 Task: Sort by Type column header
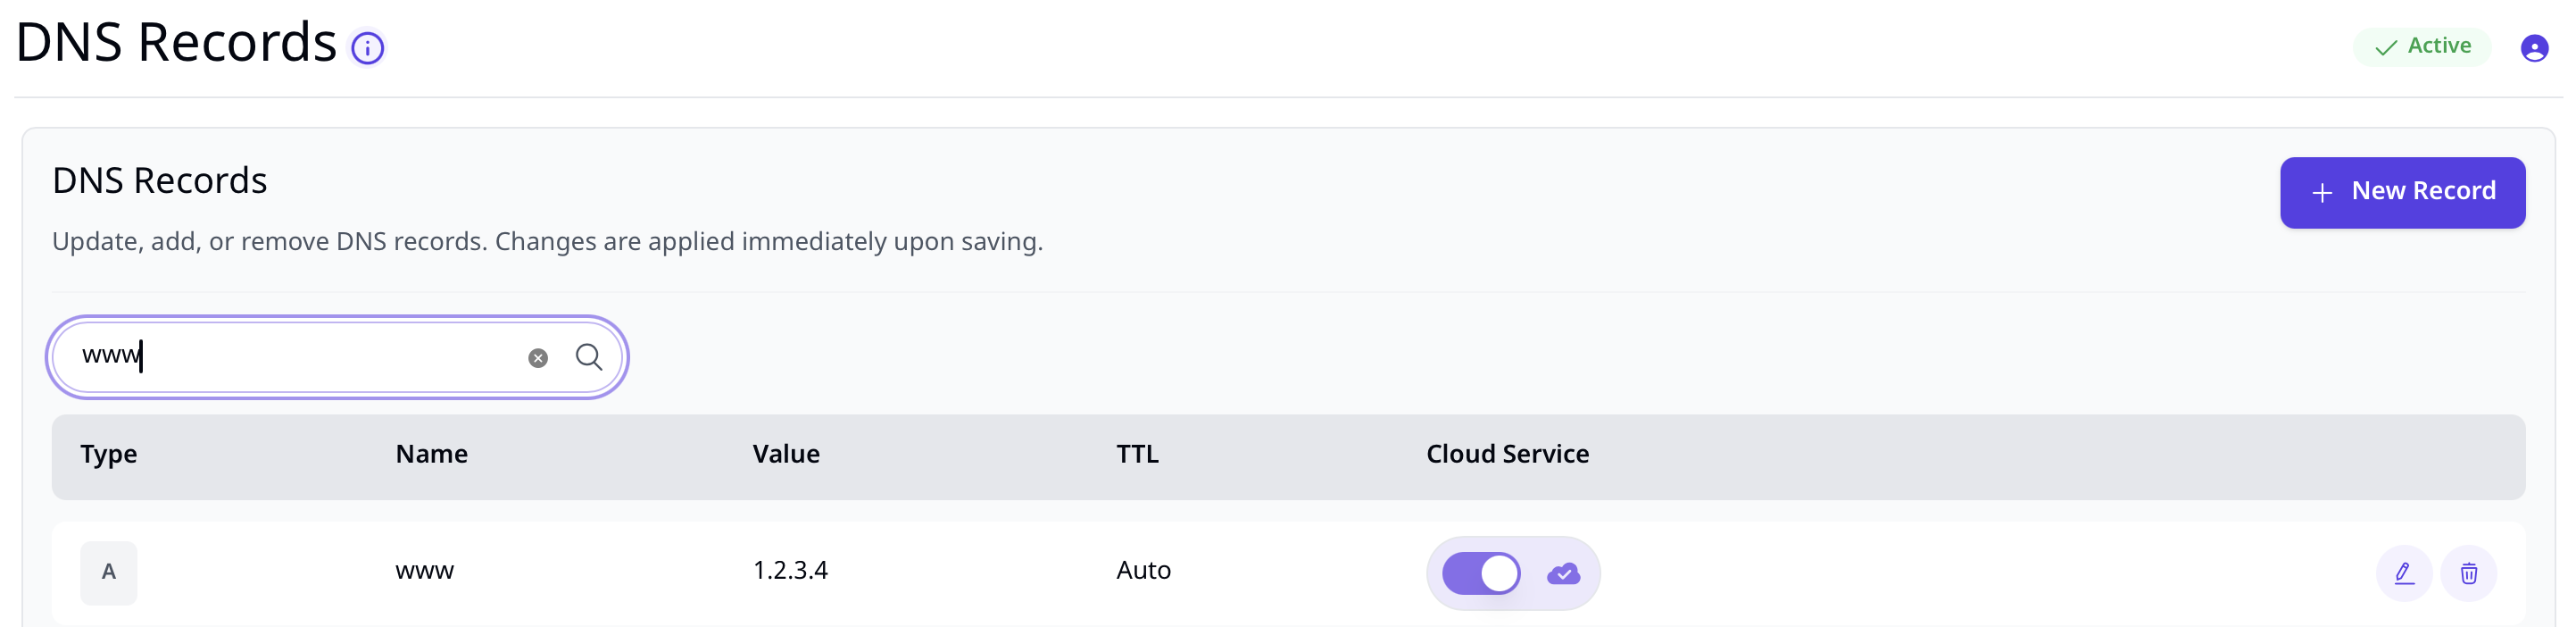pyautogui.click(x=109, y=454)
